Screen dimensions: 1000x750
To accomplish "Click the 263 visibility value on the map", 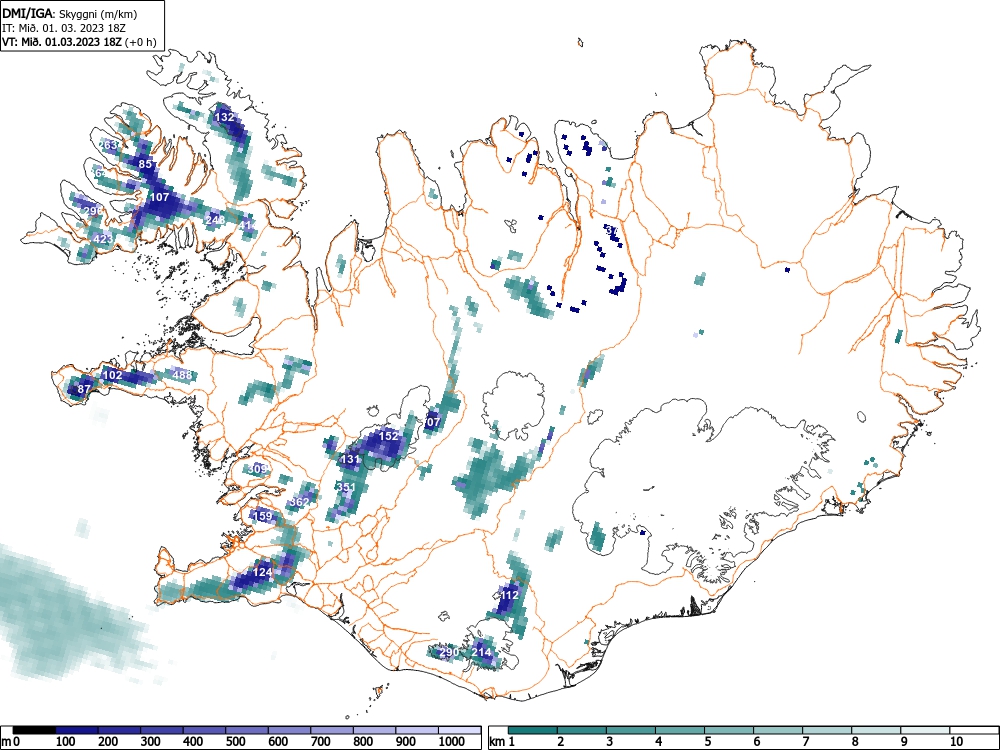I will click(x=108, y=145).
